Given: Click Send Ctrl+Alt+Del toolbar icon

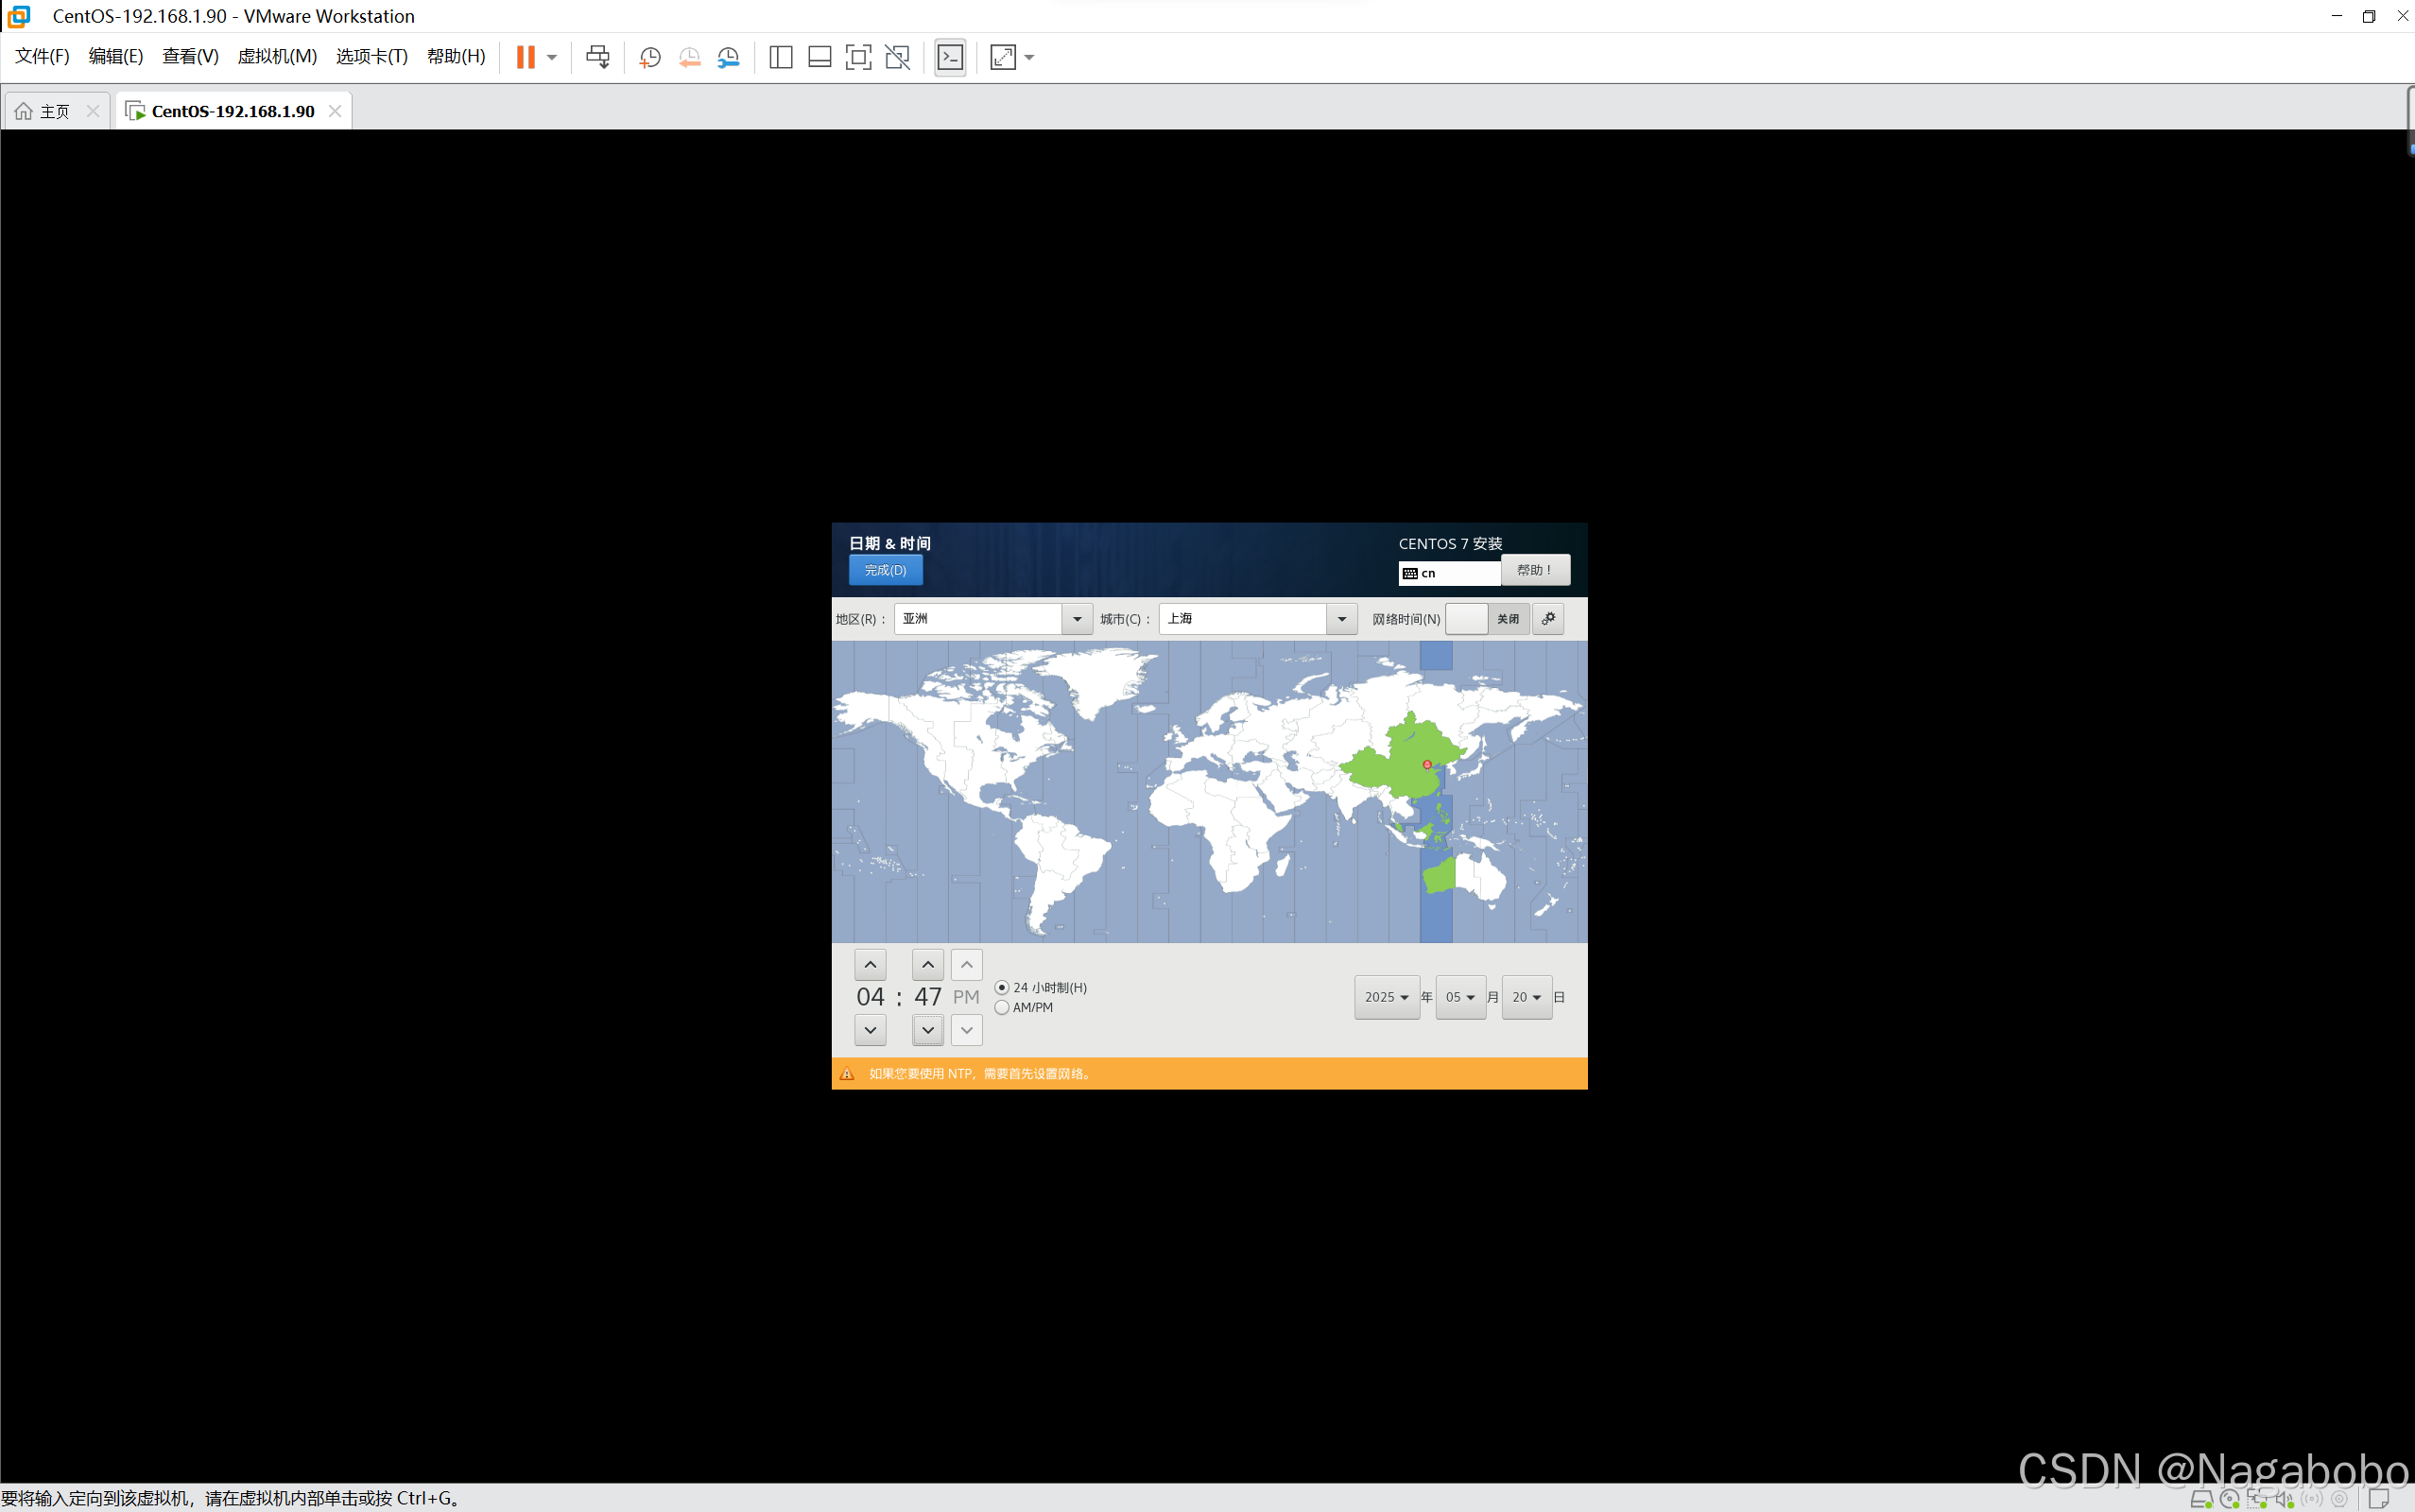Looking at the screenshot, I should coord(597,57).
